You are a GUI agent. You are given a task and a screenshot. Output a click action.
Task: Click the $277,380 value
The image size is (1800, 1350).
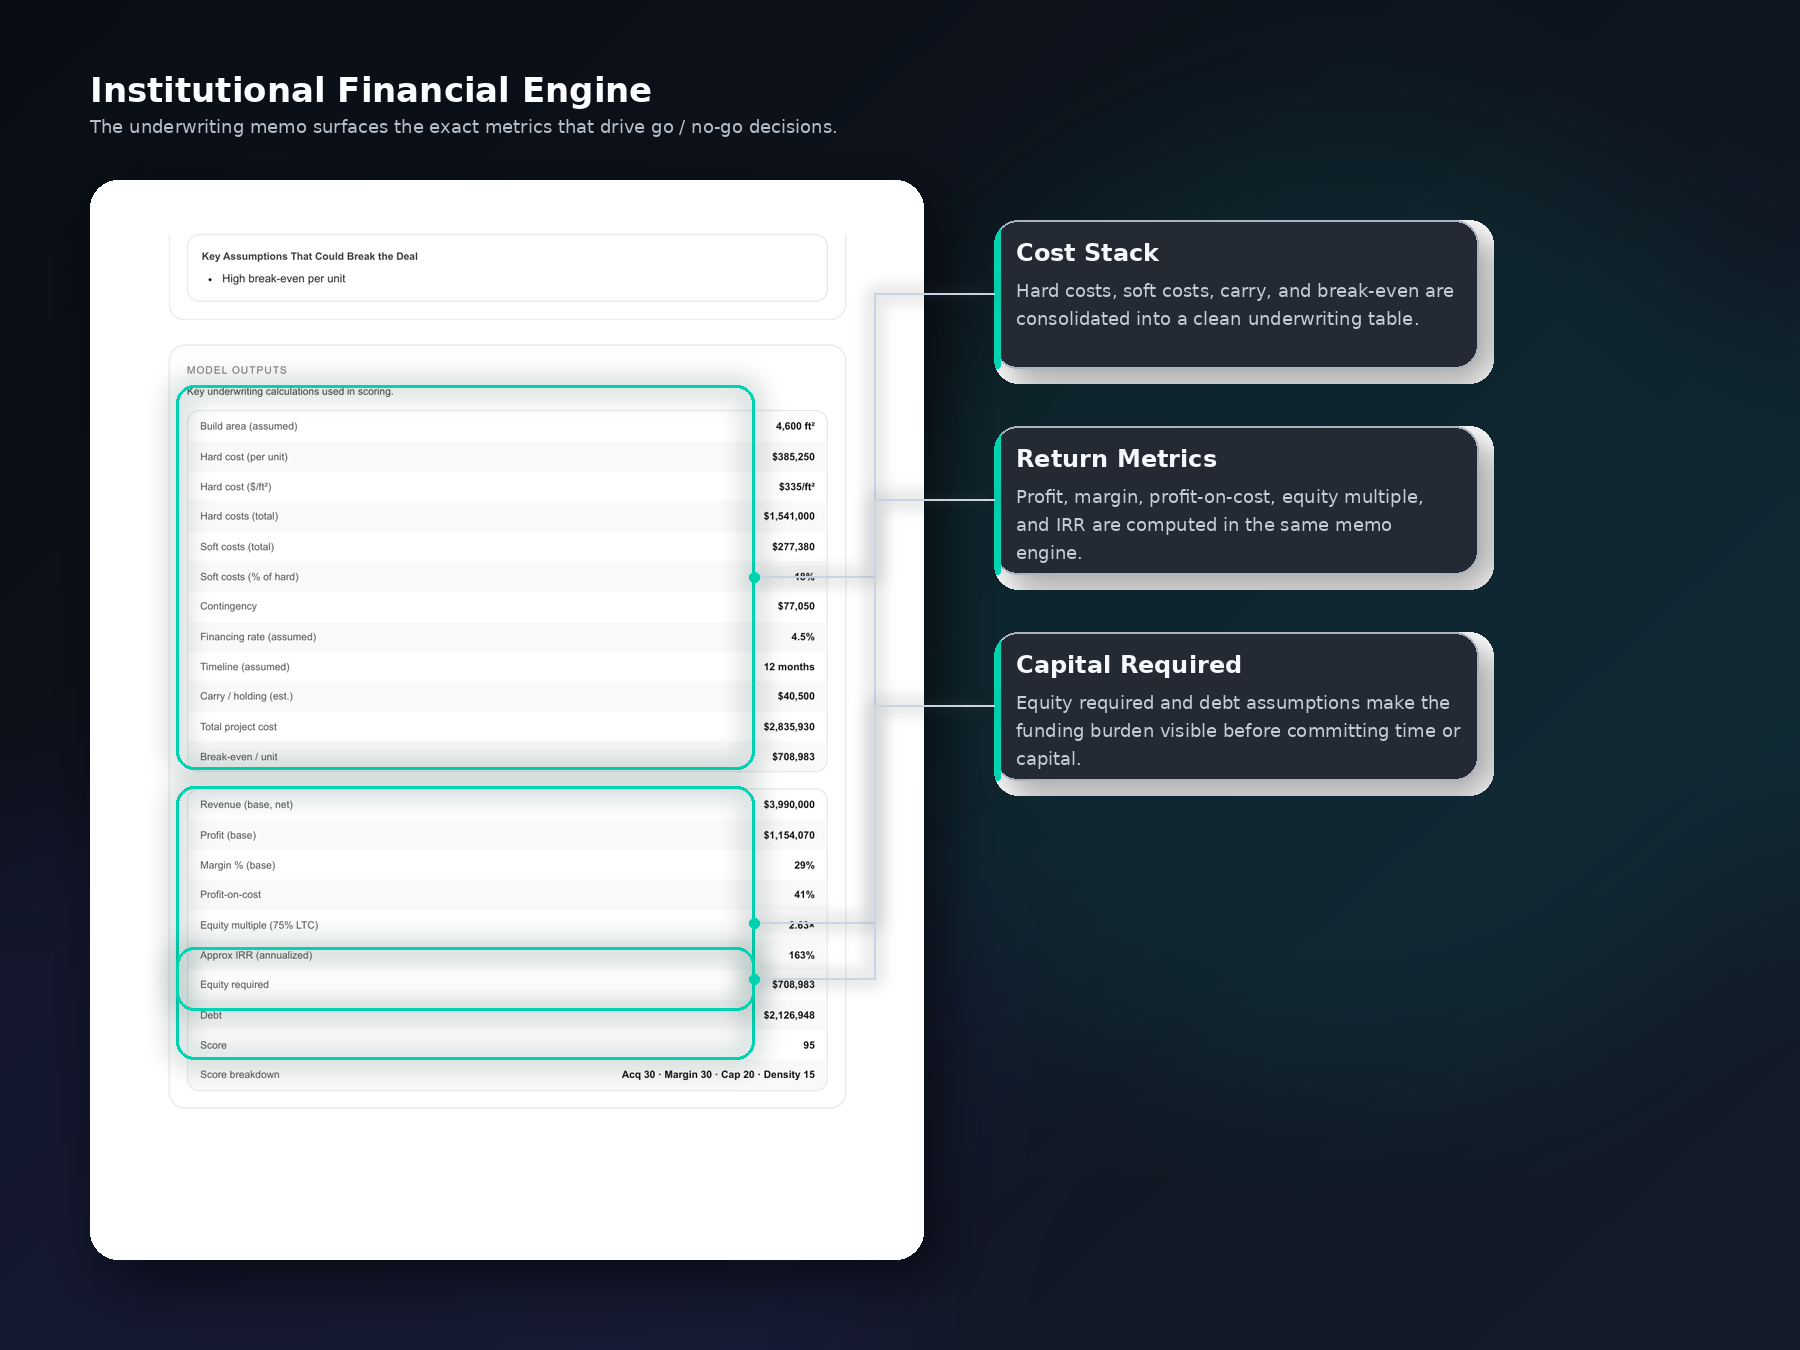793,547
